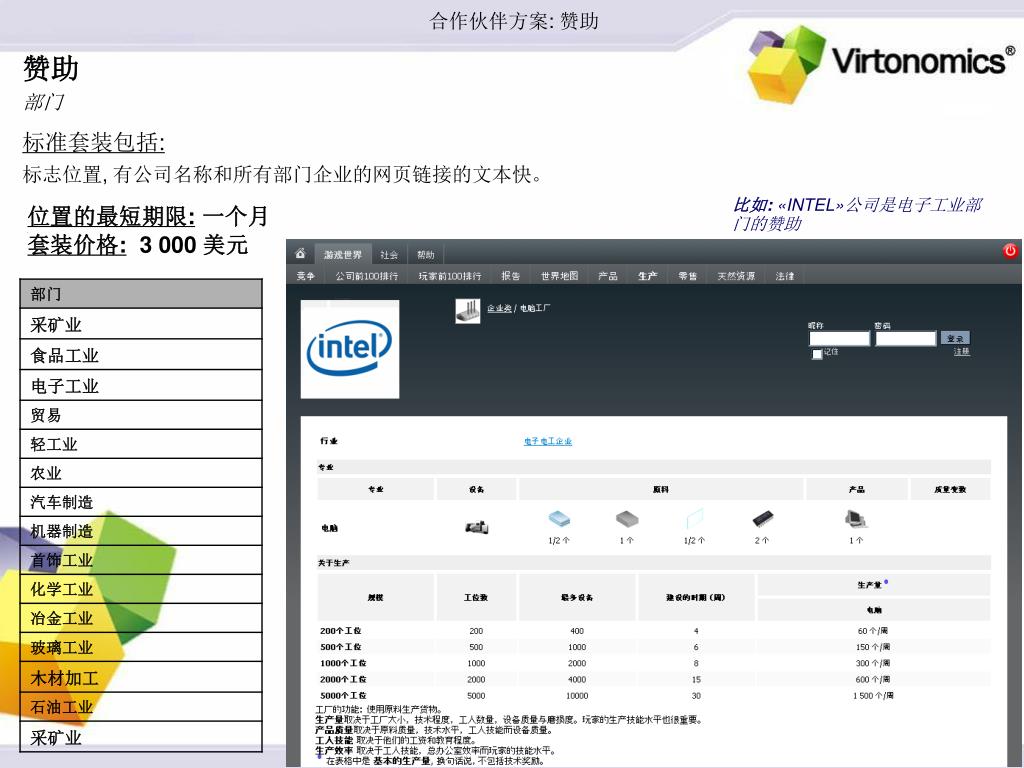Click the blue block raw material icon
Screen dimensions: 1024x768
(559, 519)
